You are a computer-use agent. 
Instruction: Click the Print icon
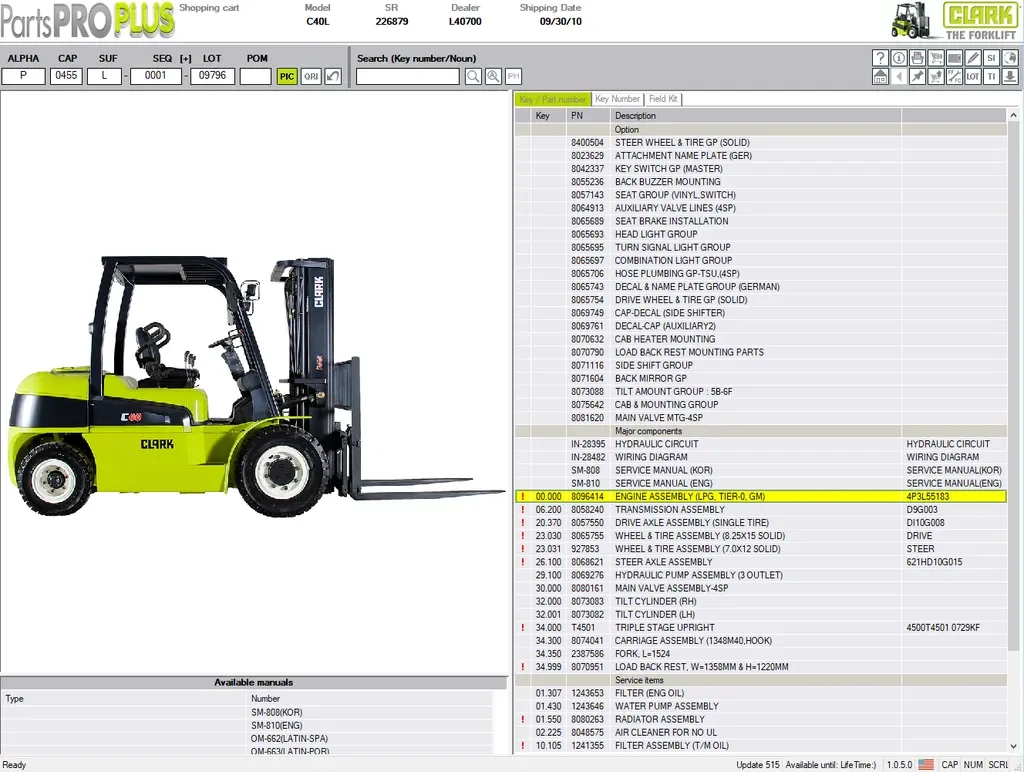(917, 58)
